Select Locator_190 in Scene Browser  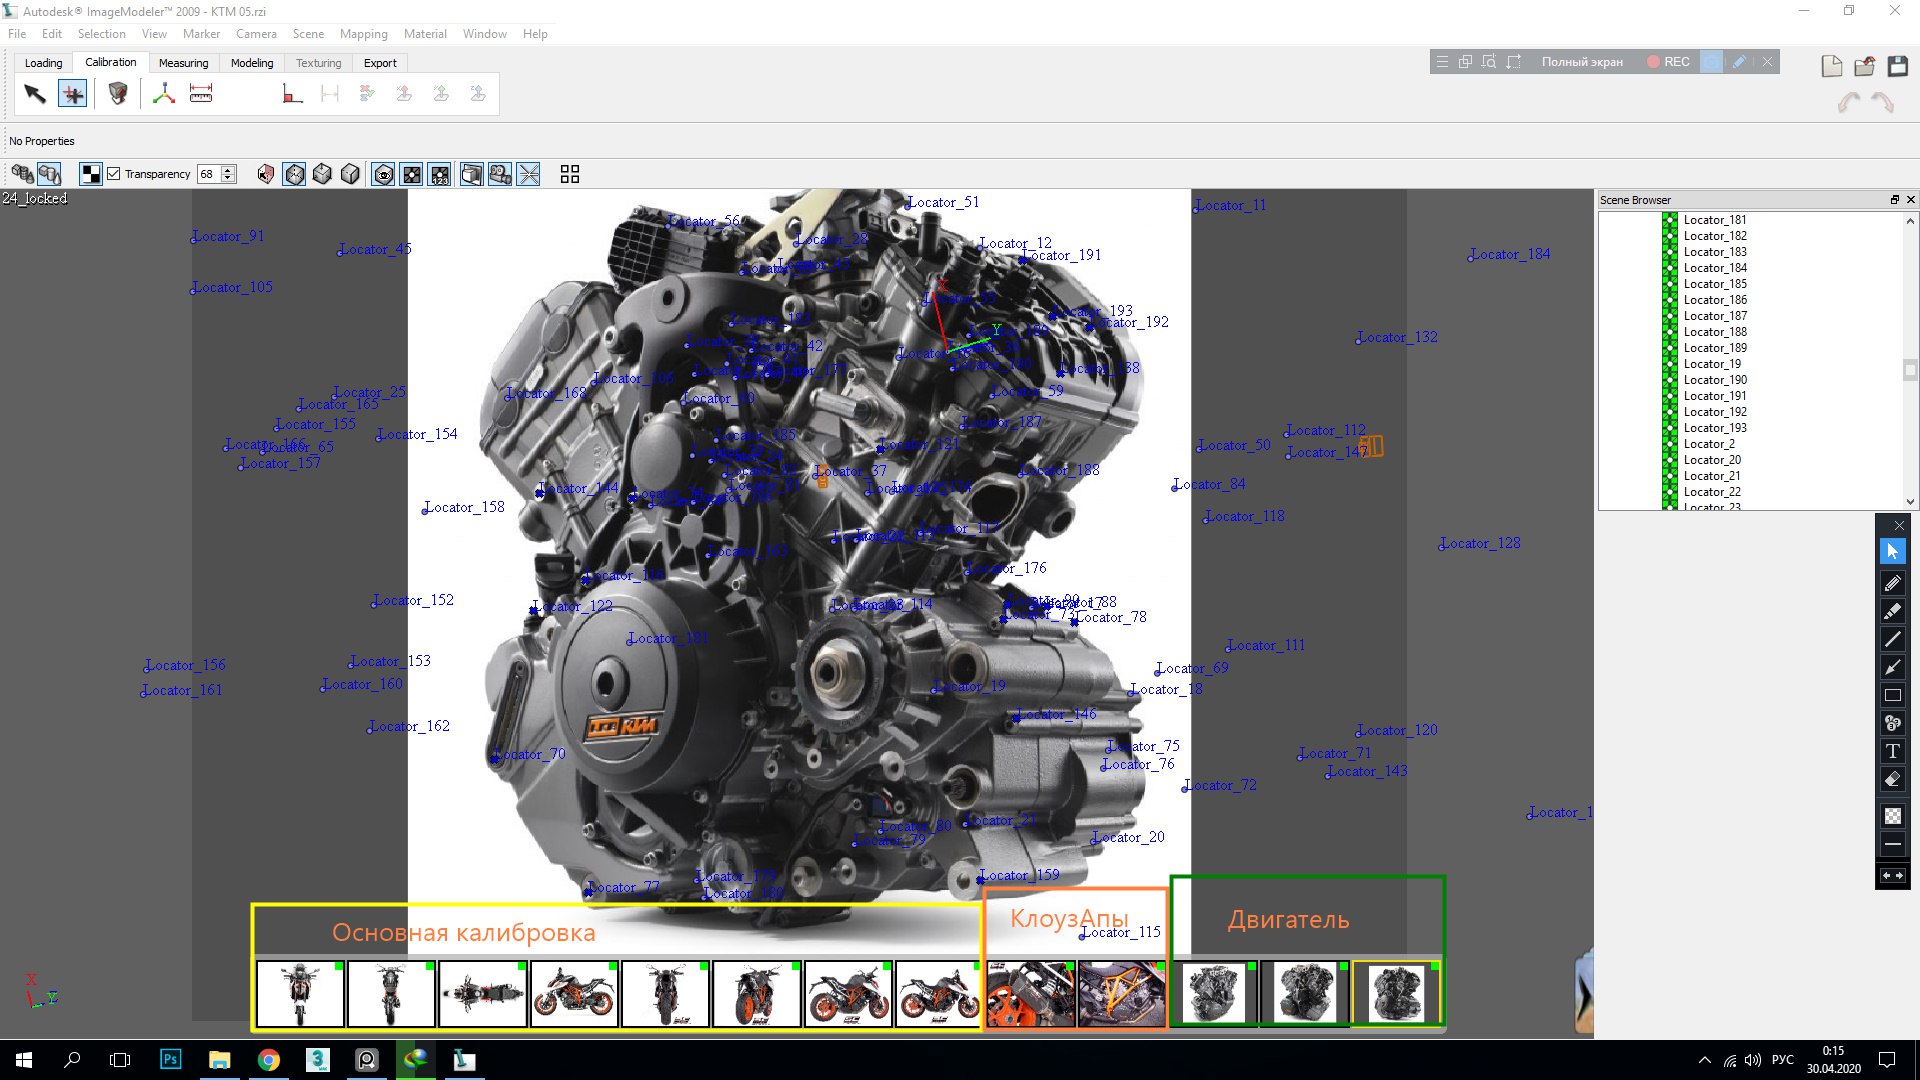click(1715, 380)
